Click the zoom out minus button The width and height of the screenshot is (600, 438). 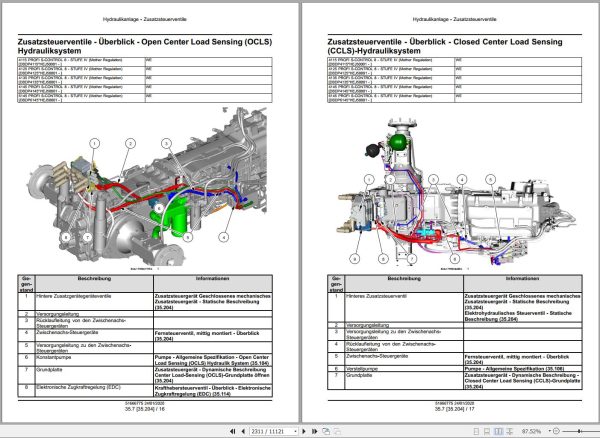click(556, 431)
